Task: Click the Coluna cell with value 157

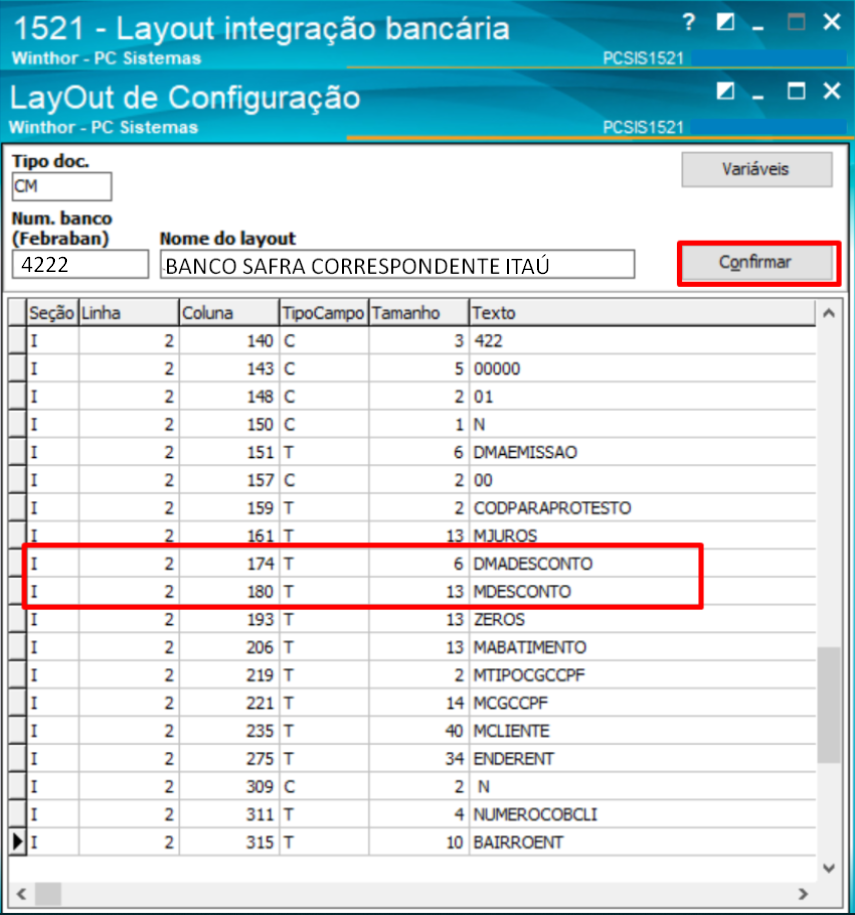Action: click(229, 480)
